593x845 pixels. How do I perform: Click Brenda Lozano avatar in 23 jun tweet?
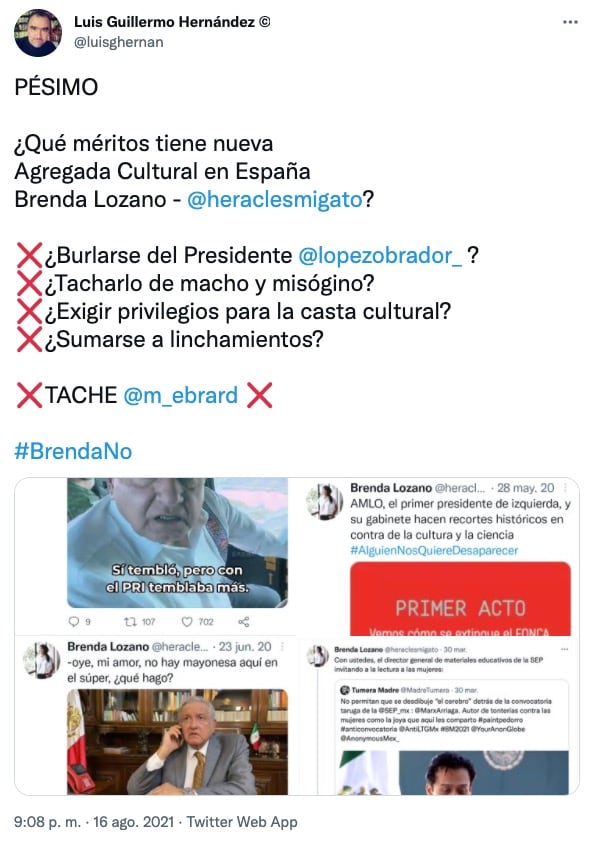tap(42, 661)
